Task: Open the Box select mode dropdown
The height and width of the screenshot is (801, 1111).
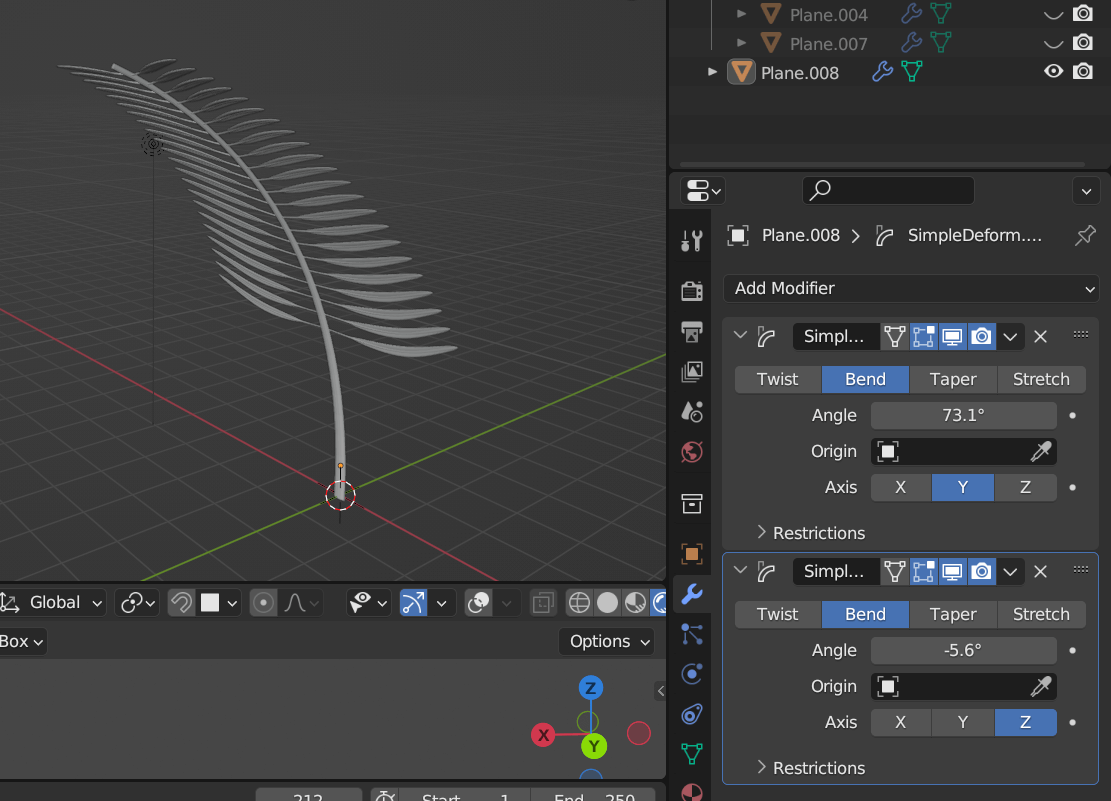Action: [23, 642]
